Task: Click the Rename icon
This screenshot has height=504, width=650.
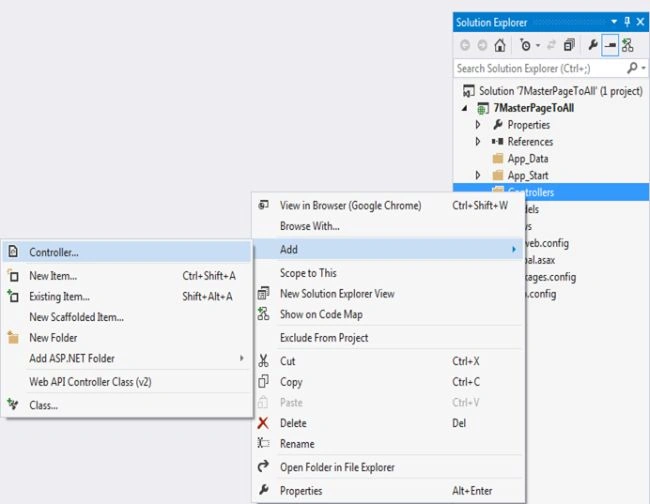Action: point(263,443)
